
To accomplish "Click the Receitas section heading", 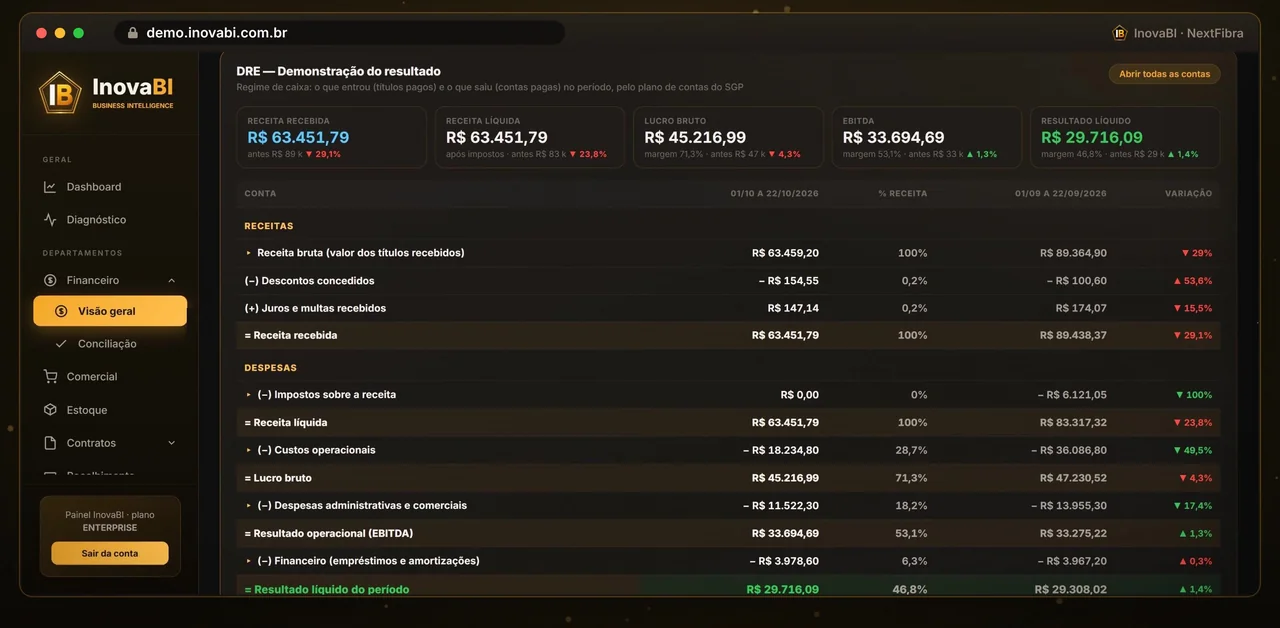I will (269, 226).
